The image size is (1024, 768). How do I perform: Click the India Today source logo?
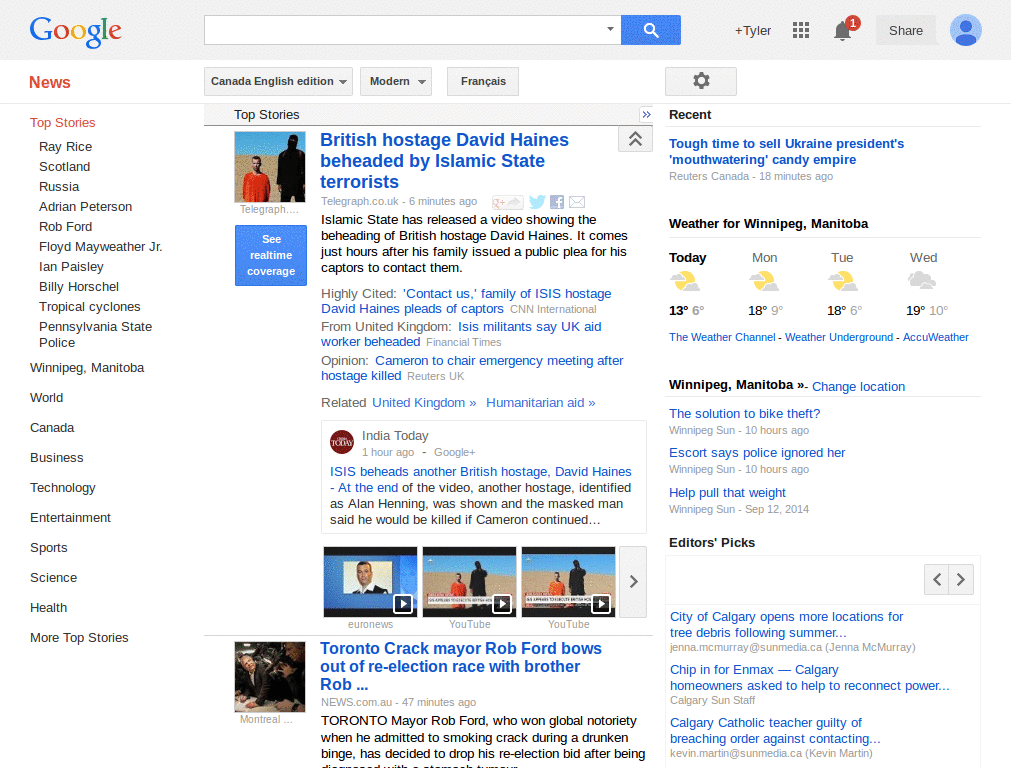point(342,442)
